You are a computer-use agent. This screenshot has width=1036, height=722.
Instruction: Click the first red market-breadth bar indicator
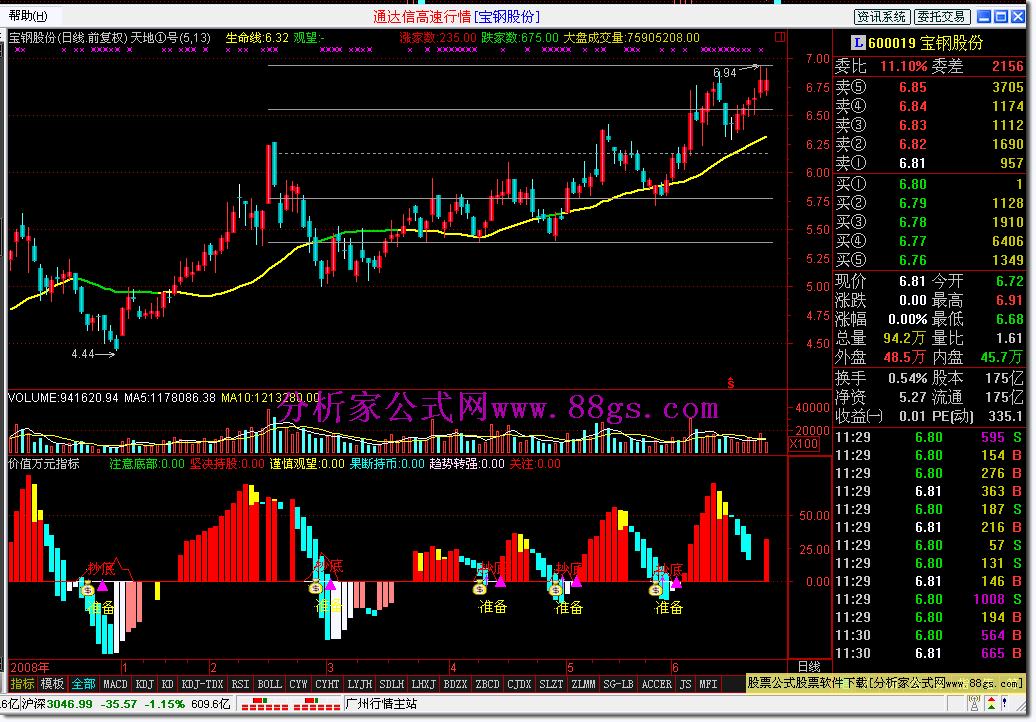pos(265,705)
